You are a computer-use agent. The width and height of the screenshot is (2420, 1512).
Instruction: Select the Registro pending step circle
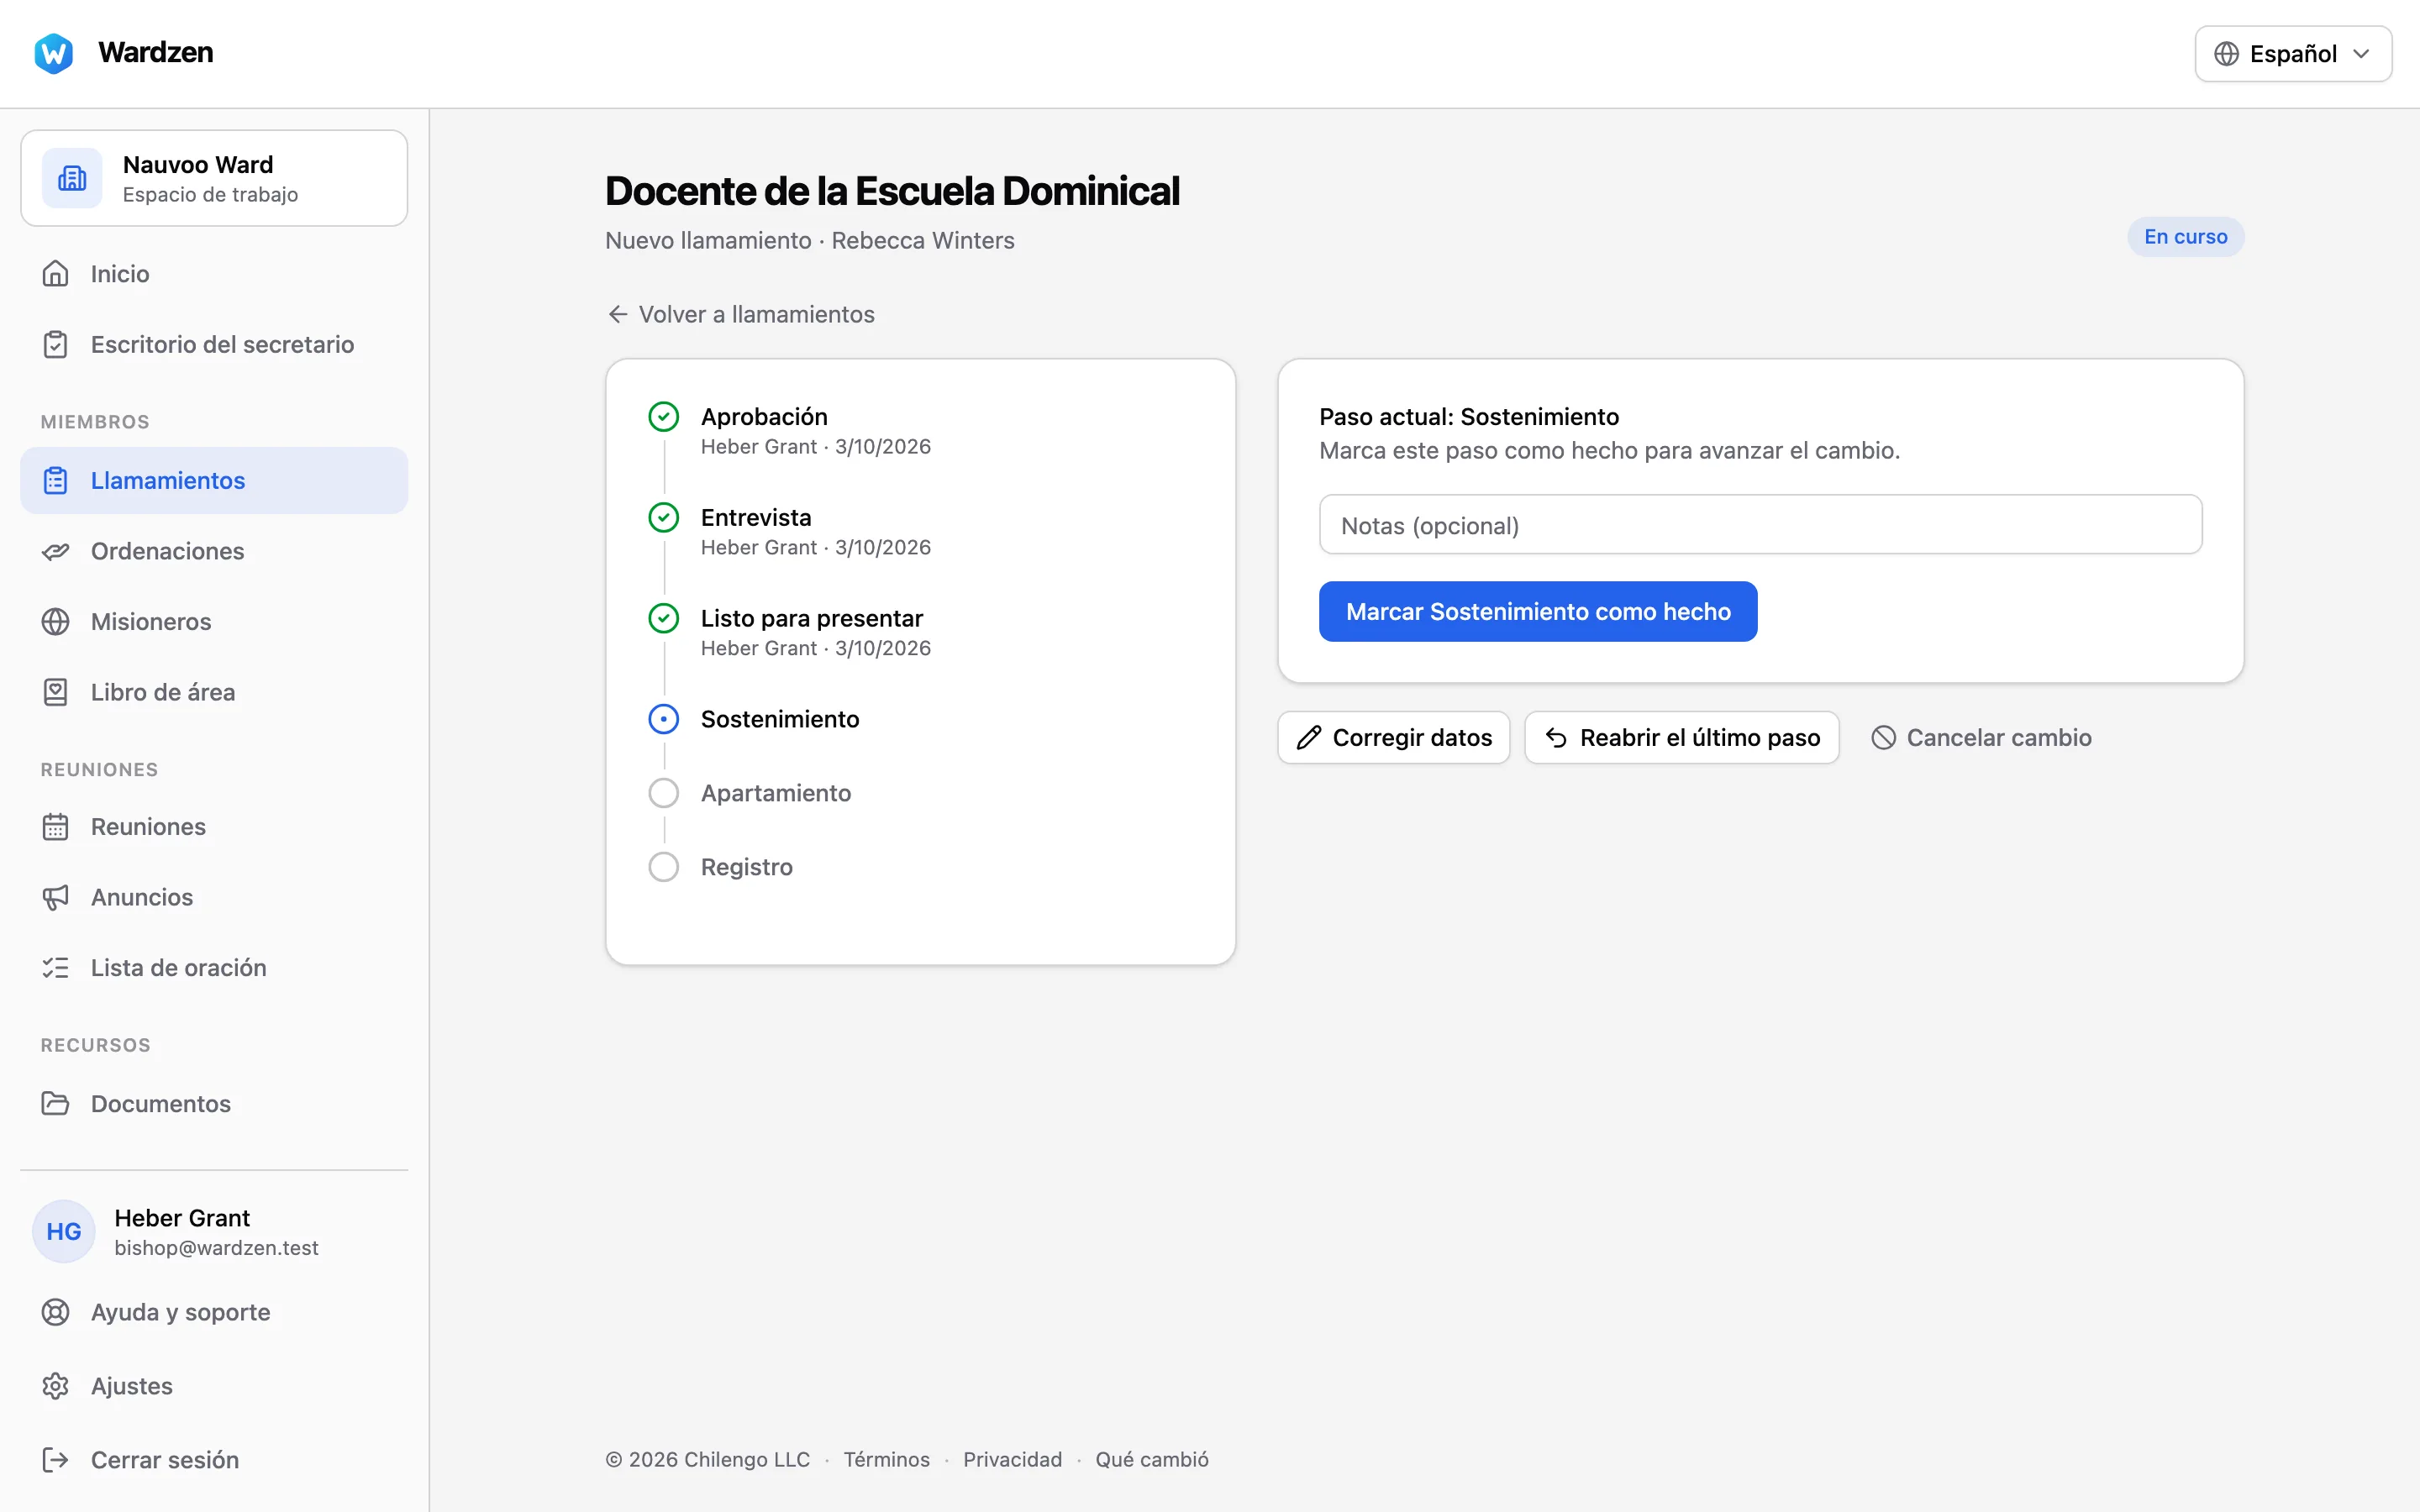[664, 867]
